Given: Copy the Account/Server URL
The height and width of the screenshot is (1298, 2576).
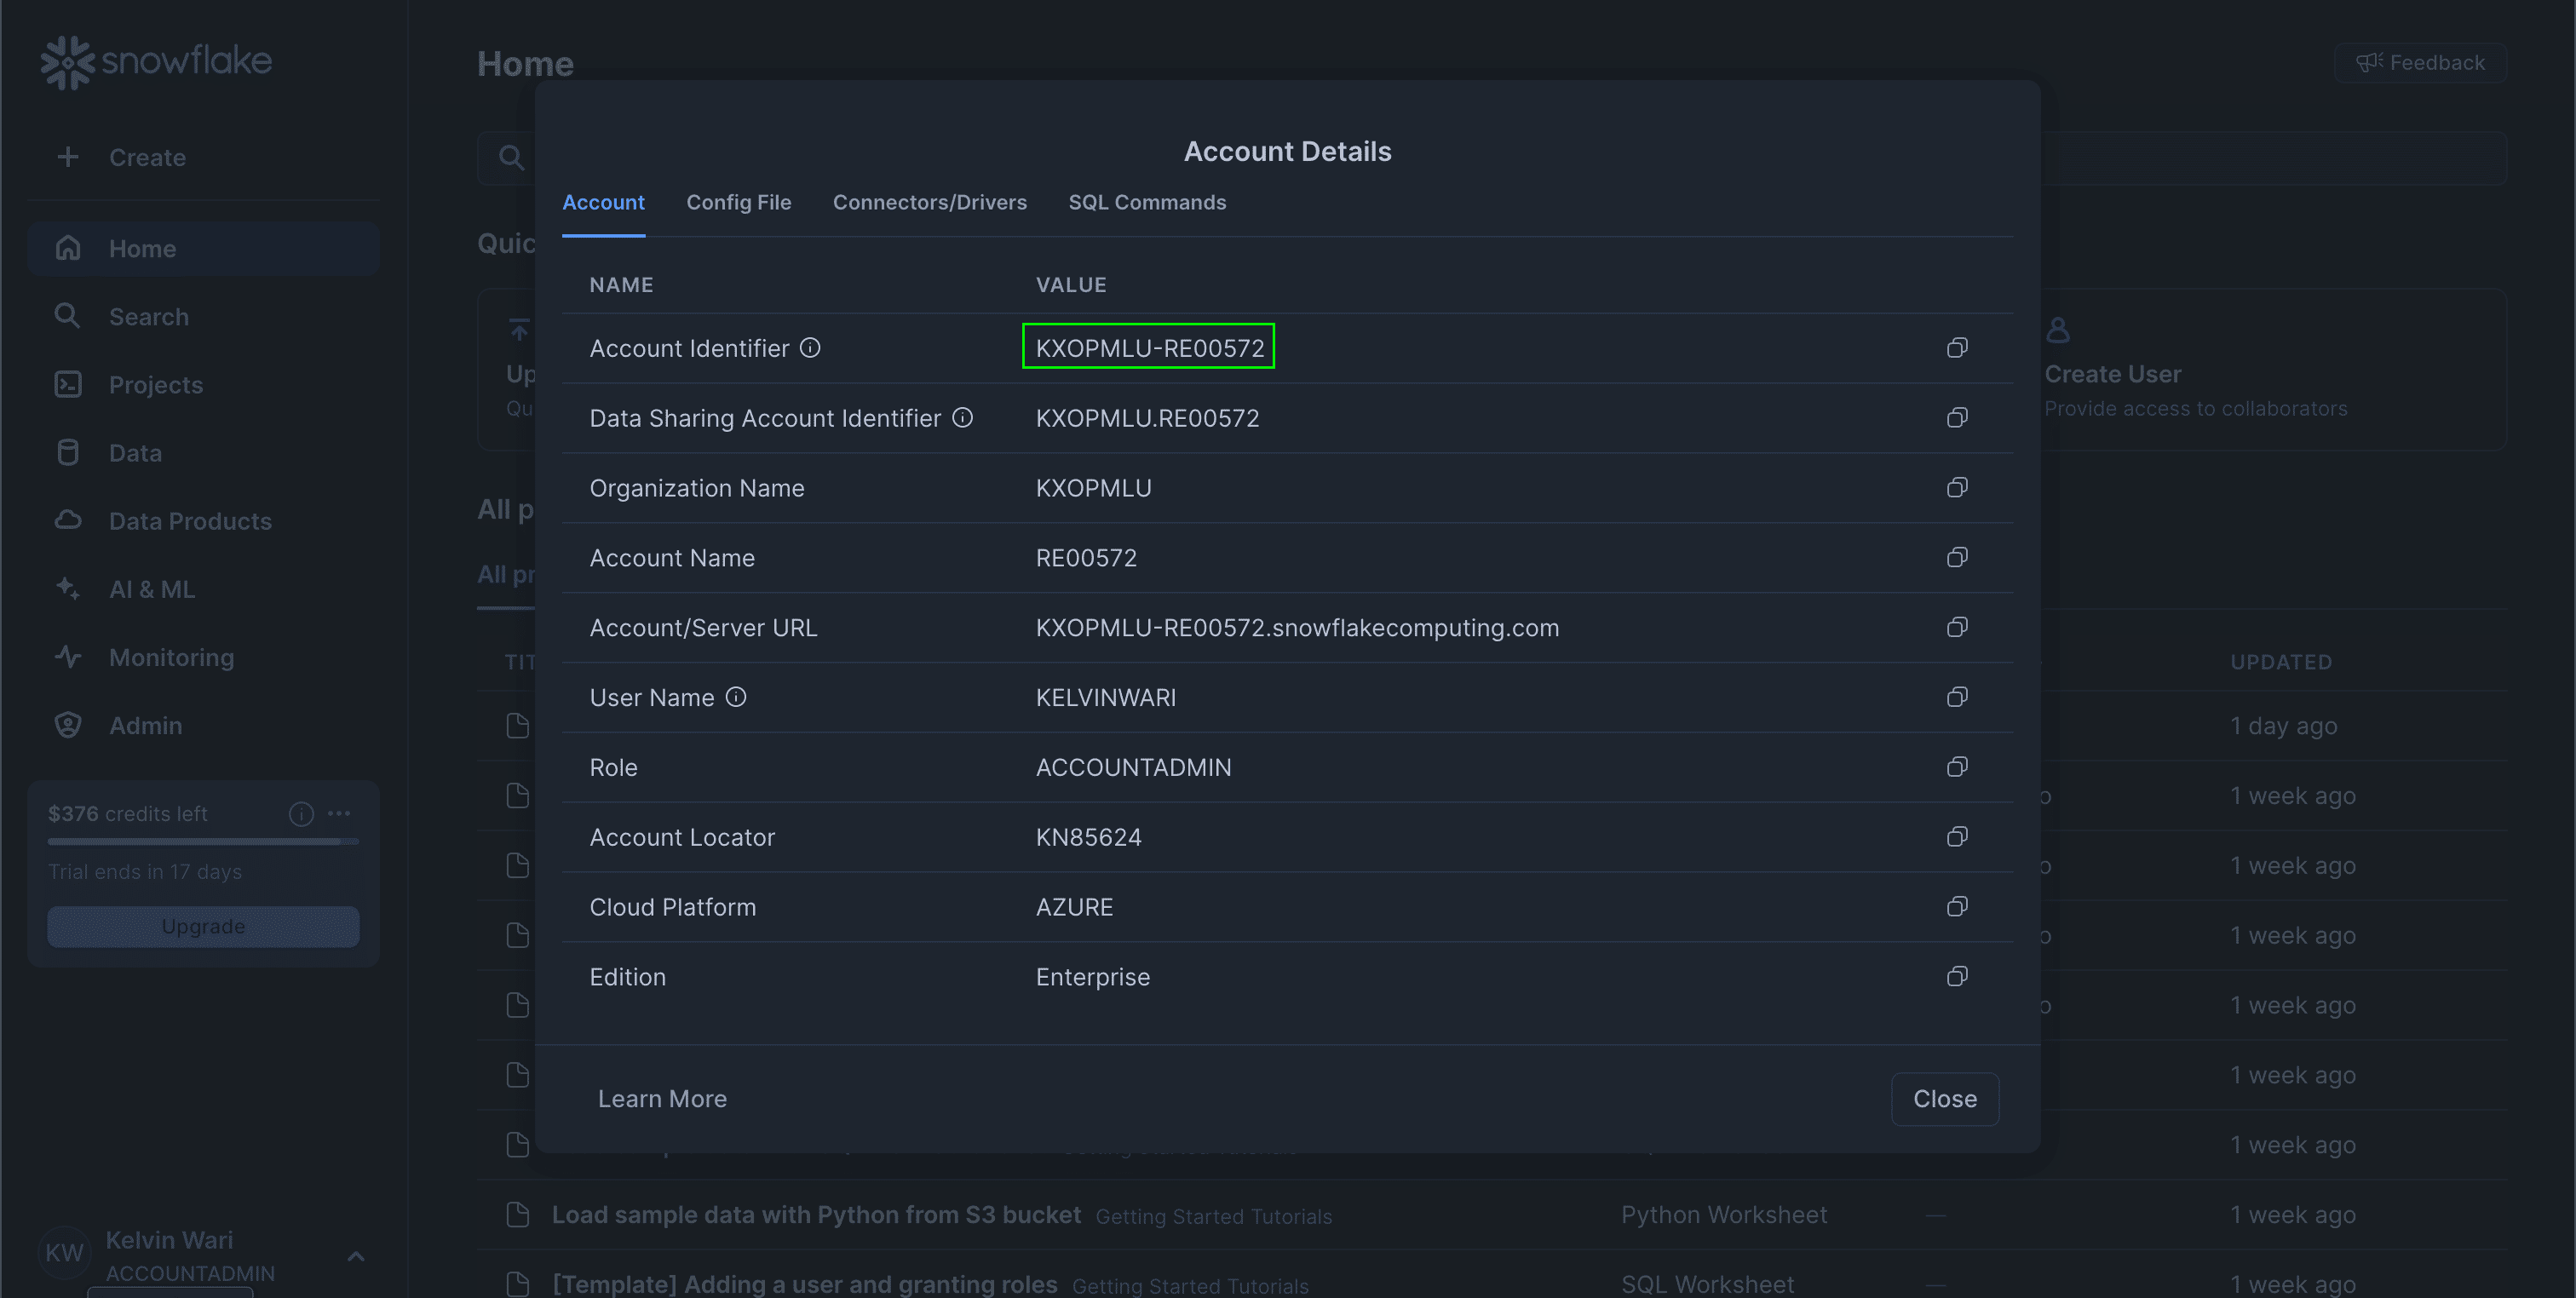Looking at the screenshot, I should (1956, 627).
